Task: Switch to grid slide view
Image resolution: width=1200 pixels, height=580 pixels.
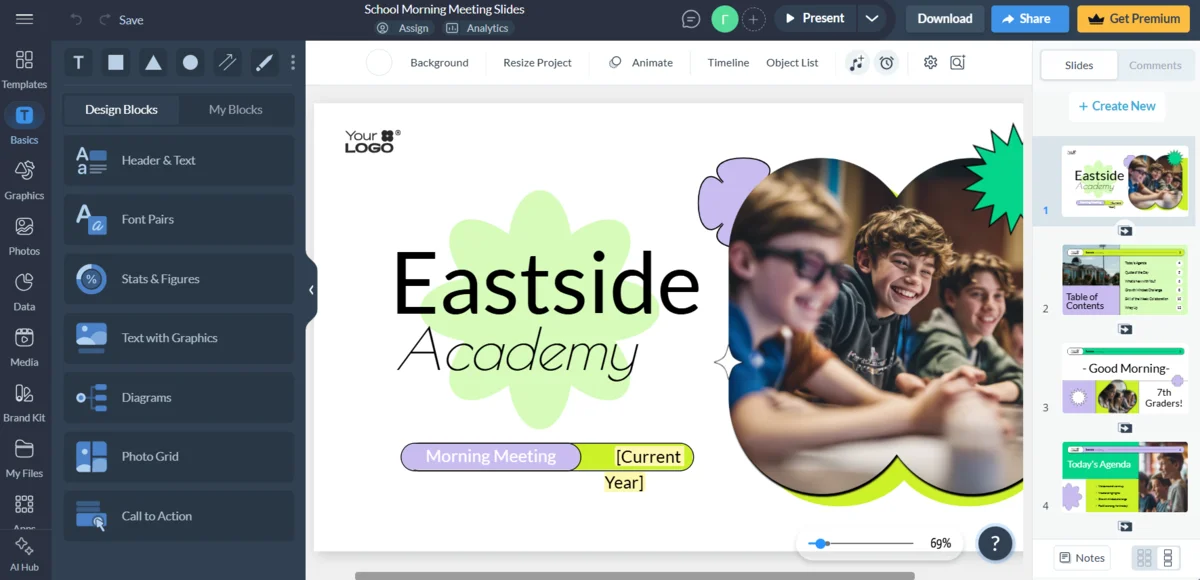Action: [1144, 558]
